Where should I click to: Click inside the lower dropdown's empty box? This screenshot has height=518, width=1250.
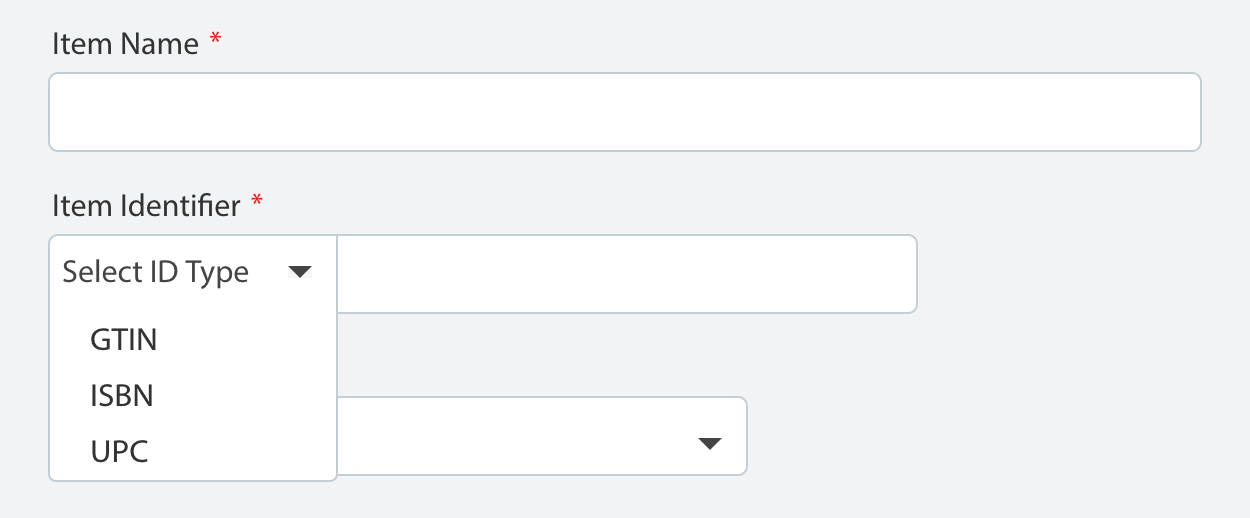(500, 436)
